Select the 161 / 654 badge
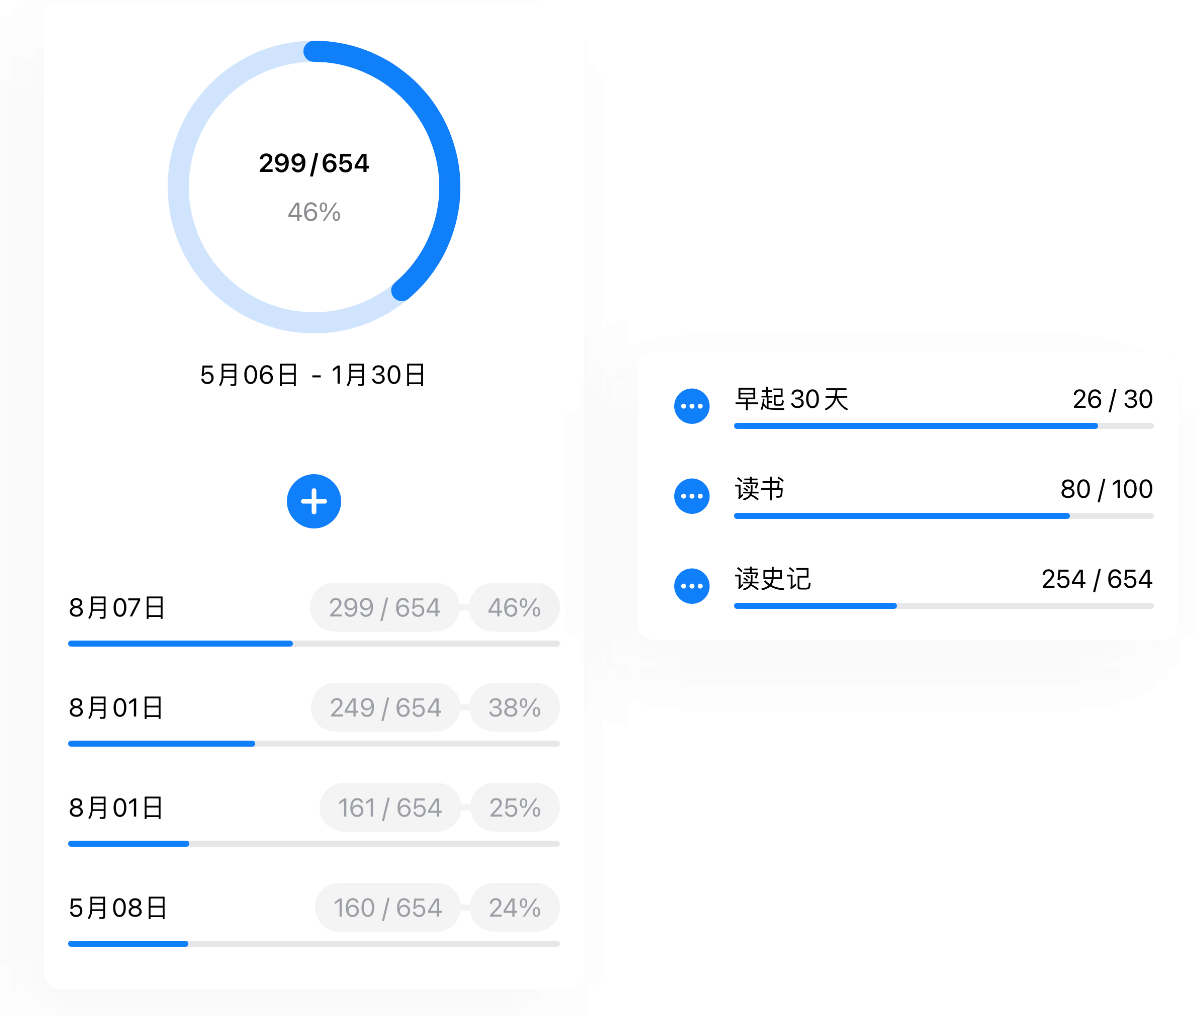Screen dimensions: 1204x1016 tap(390, 808)
